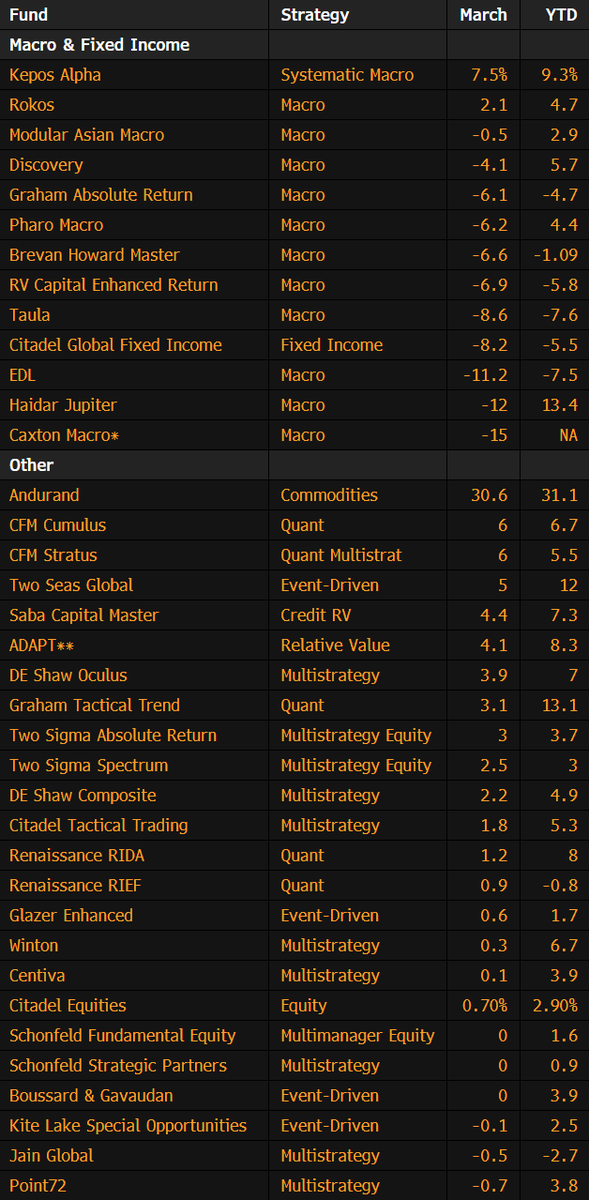The width and height of the screenshot is (589, 1200).
Task: Click DE Shaw Composite fund
Action: [x=83, y=795]
